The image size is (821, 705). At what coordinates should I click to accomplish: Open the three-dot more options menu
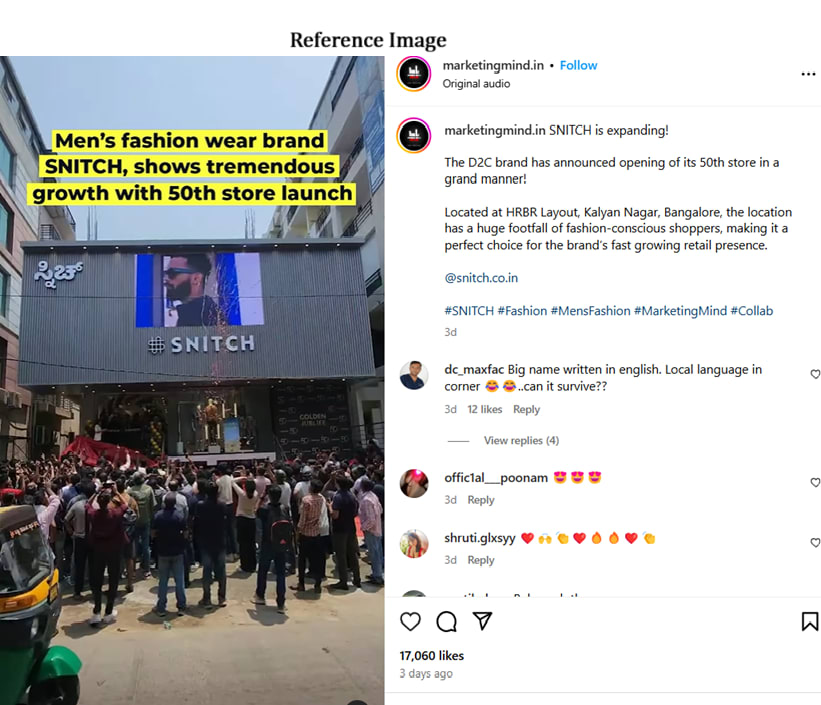[808, 74]
